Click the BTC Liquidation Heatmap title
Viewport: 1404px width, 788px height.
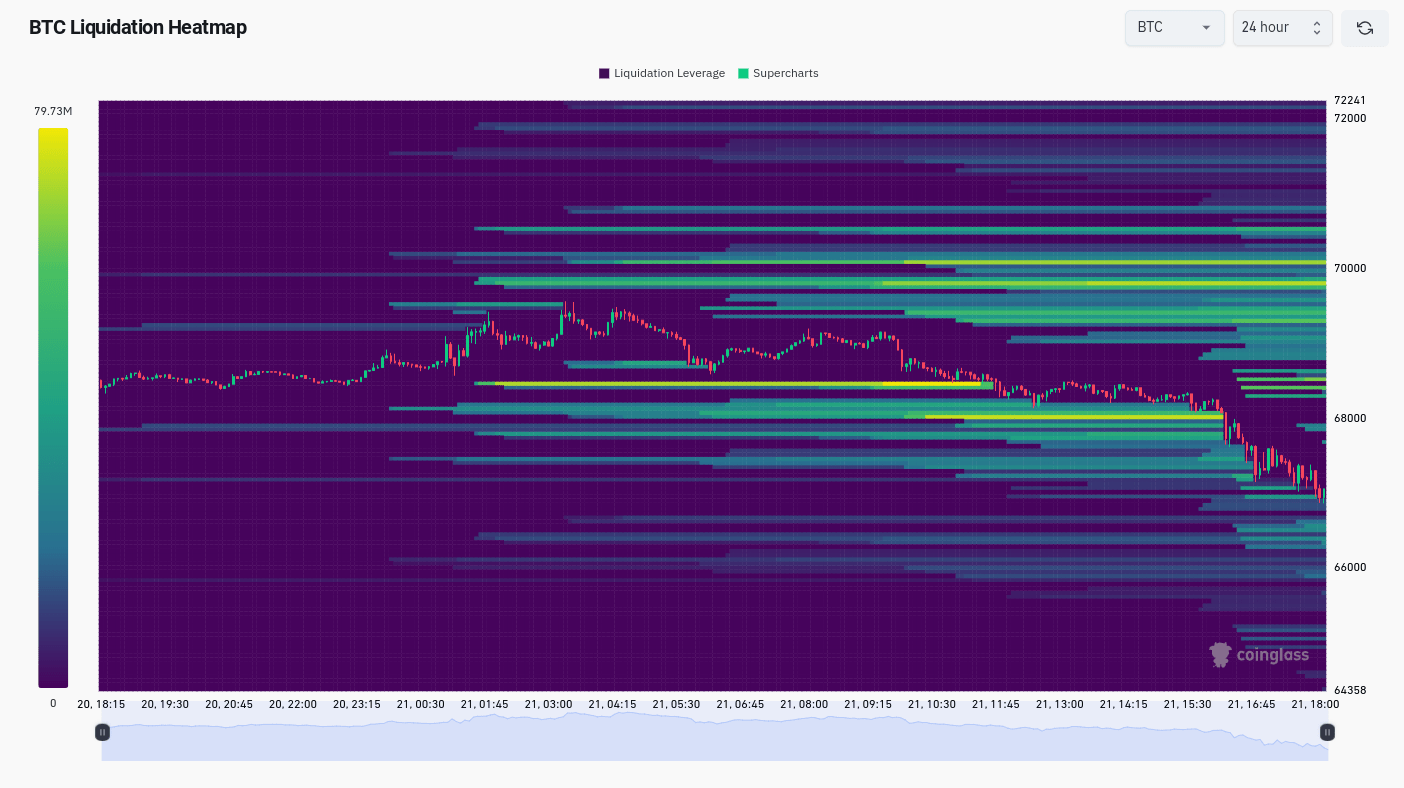coord(138,28)
